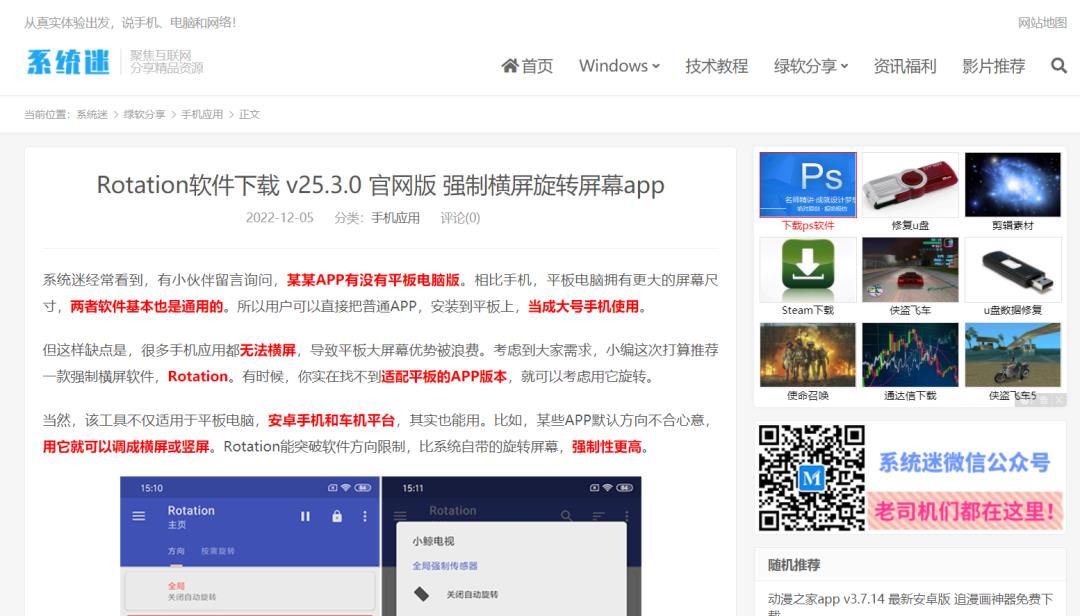Click the lock icon in Rotation screenshot

(336, 516)
